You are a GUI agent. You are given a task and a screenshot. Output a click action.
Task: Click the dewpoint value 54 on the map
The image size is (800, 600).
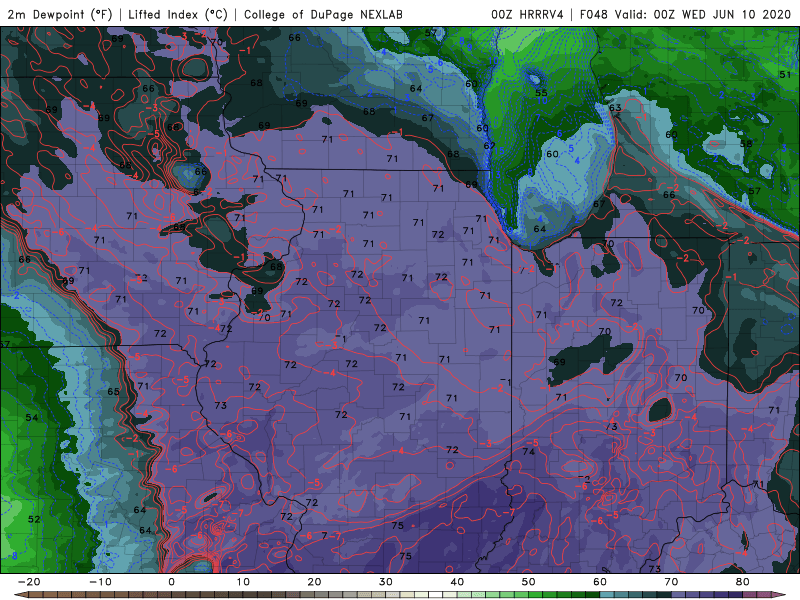pyautogui.click(x=32, y=417)
